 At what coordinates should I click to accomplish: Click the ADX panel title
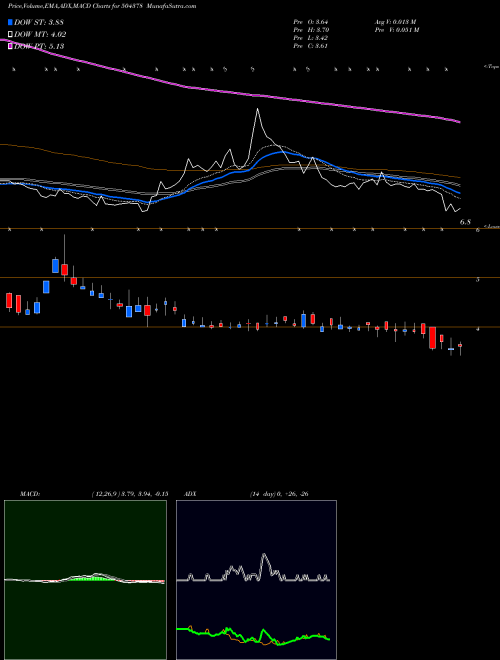pos(190,494)
